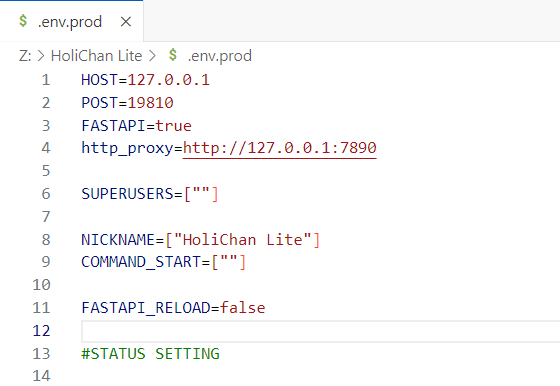Viewport: 560px width, 386px height.
Task: Click the FASTAPI=true value
Action: [173, 126]
